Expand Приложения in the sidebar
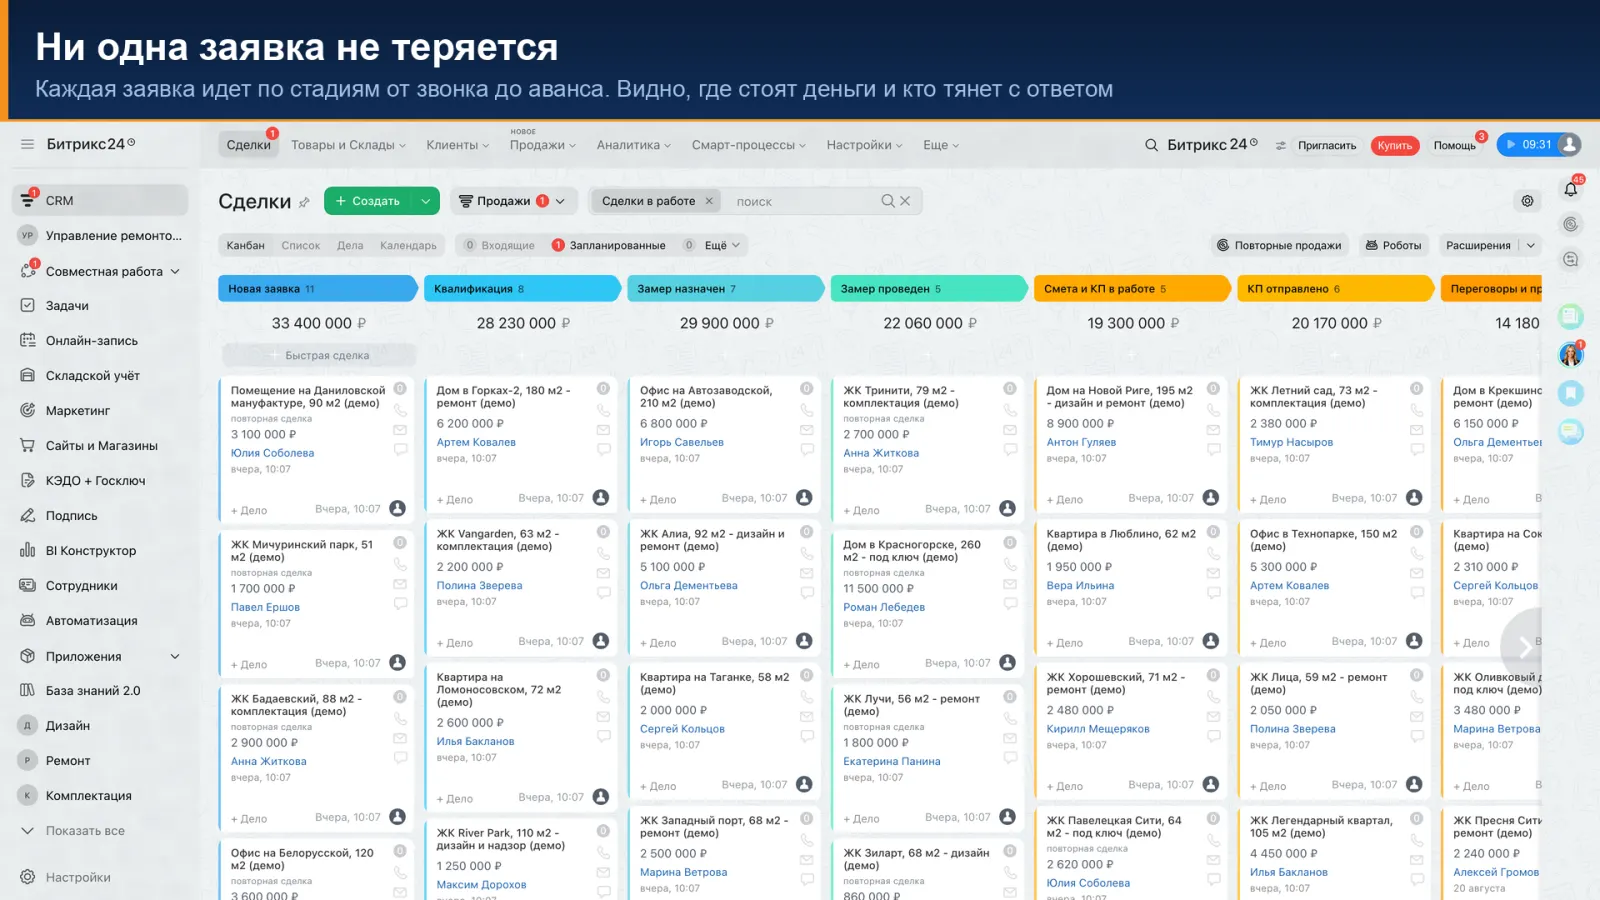 [175, 657]
